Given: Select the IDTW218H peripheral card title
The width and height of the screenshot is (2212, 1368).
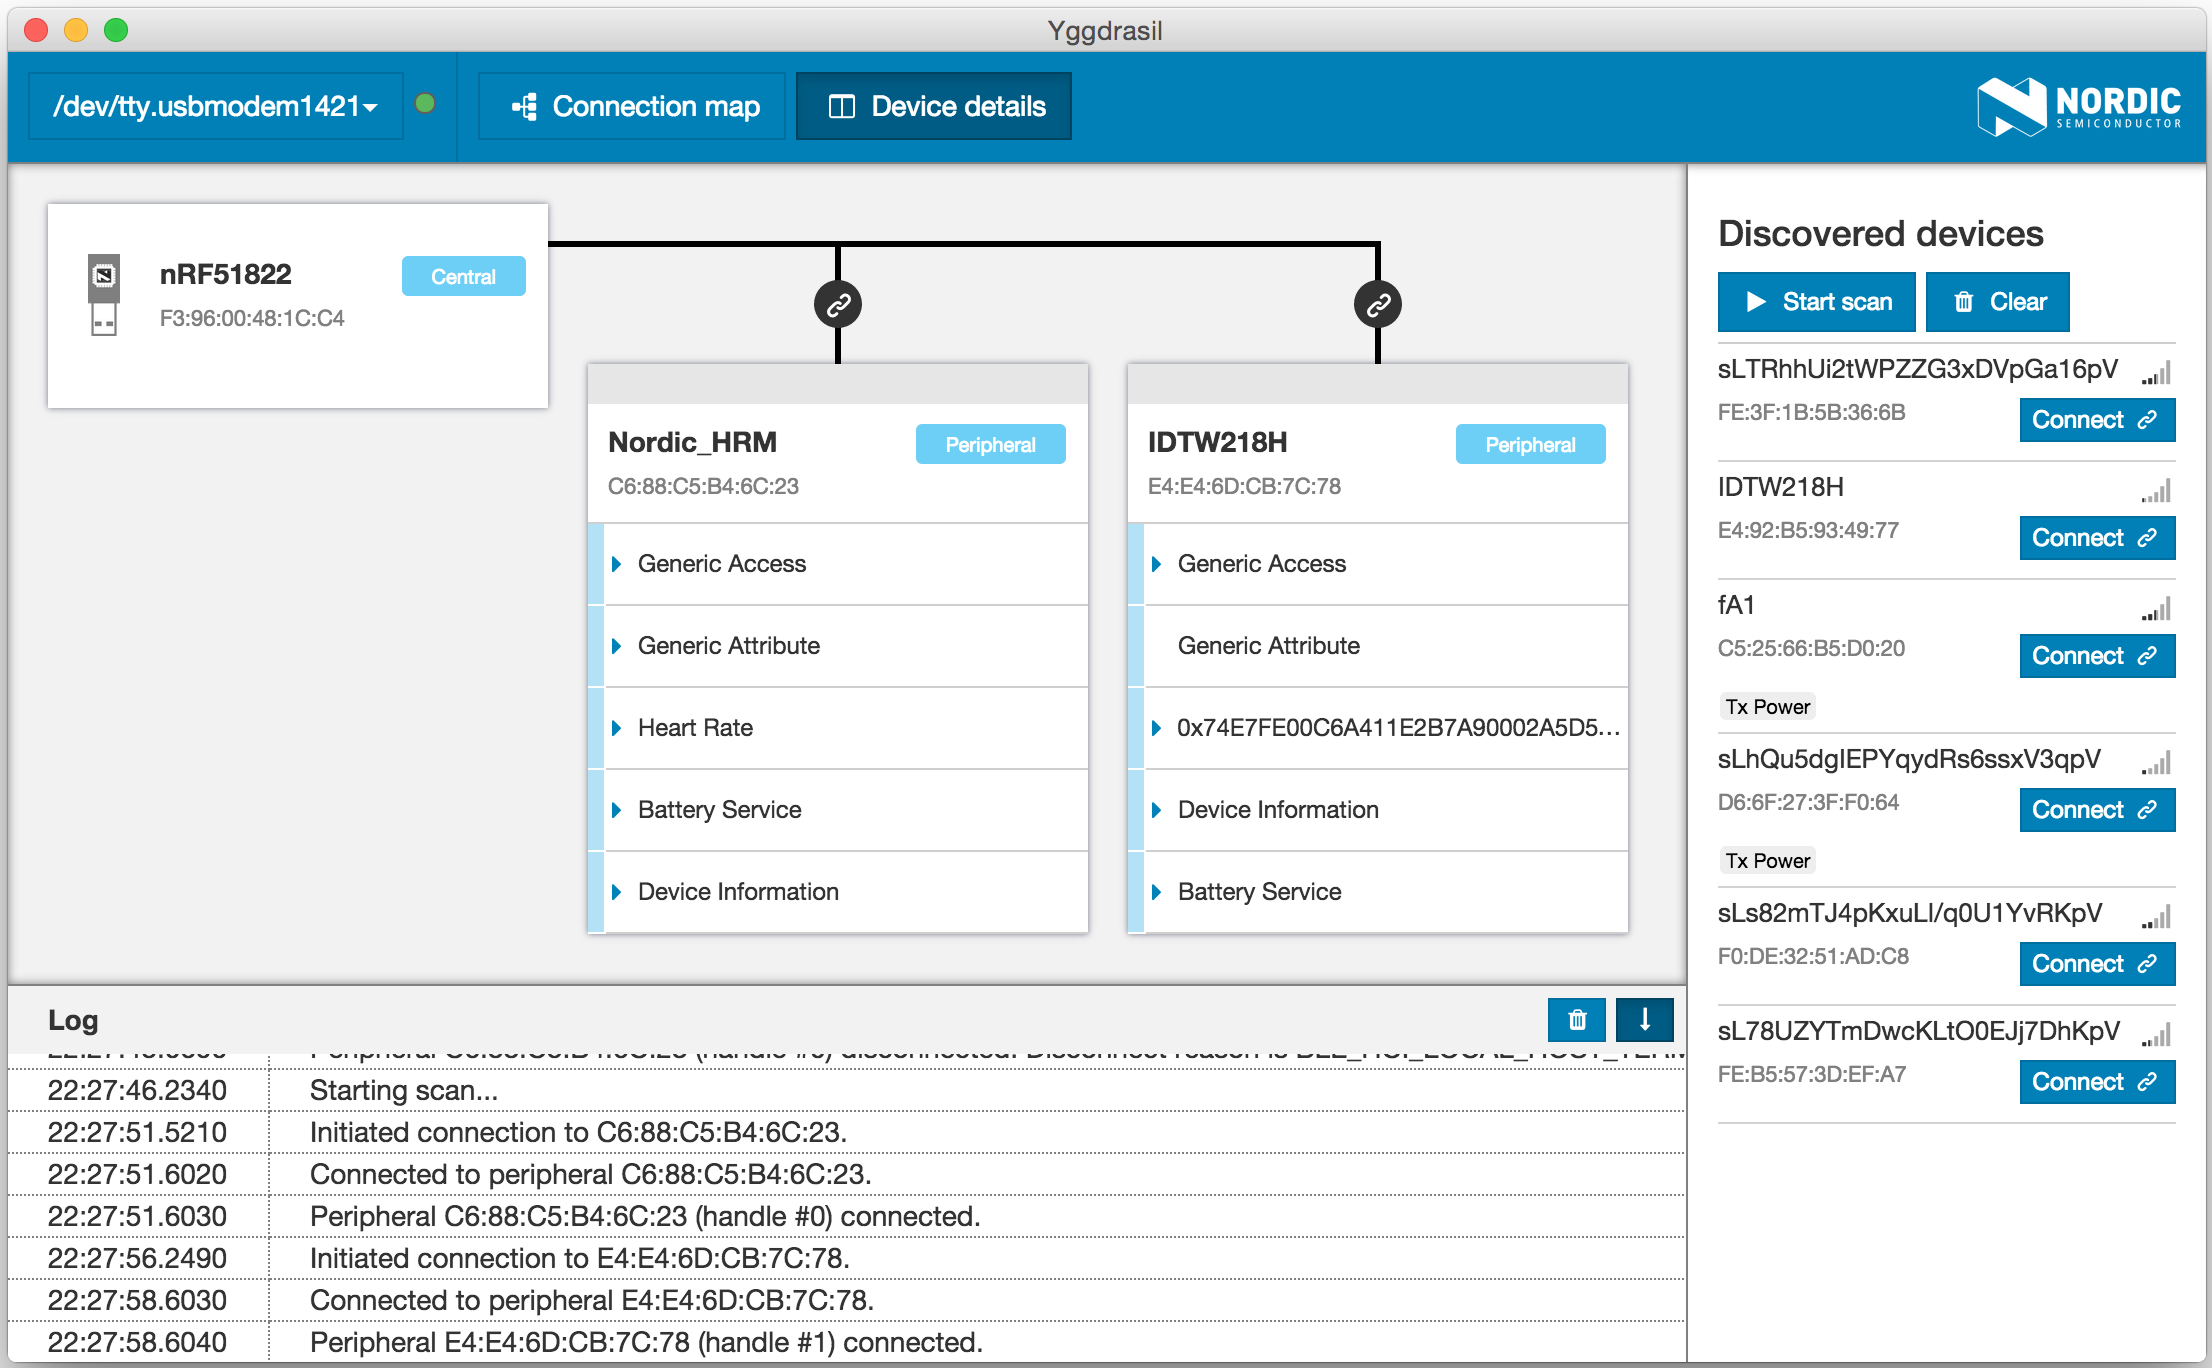Looking at the screenshot, I should [1217, 442].
